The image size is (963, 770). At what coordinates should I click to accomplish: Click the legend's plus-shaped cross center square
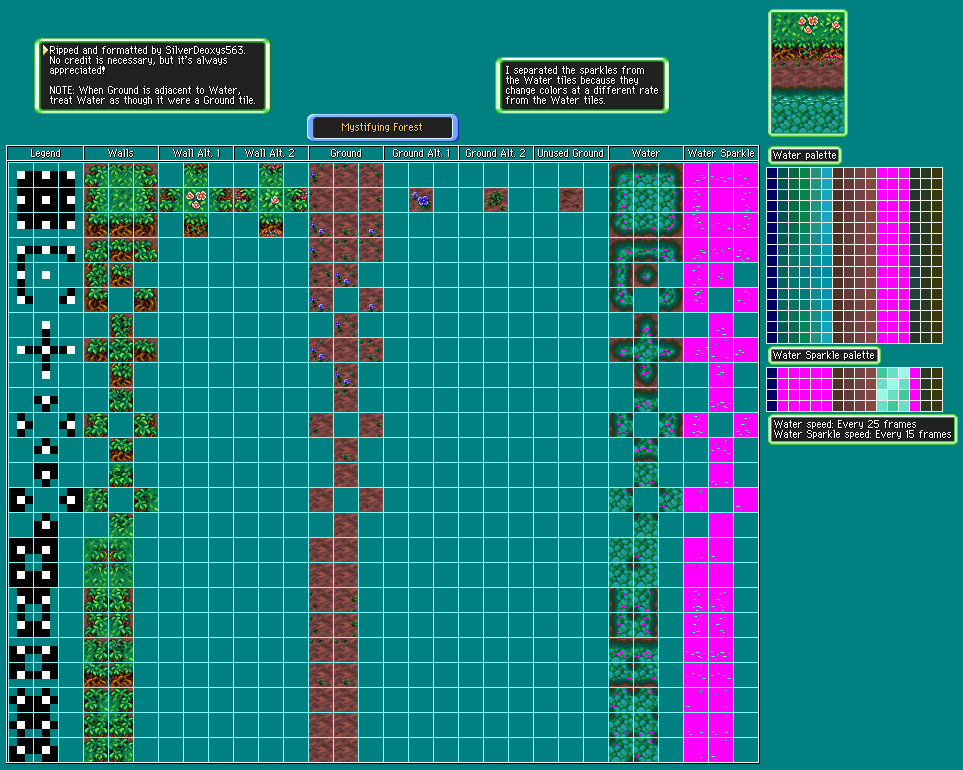click(46, 350)
